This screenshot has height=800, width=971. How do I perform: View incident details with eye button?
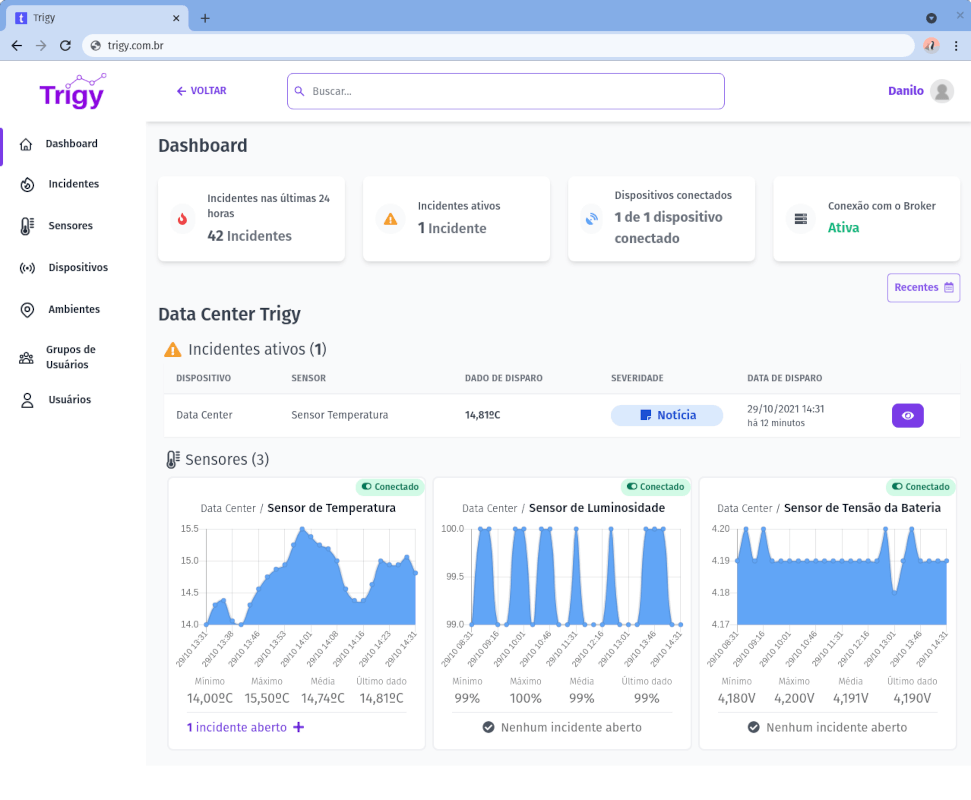[x=907, y=416]
